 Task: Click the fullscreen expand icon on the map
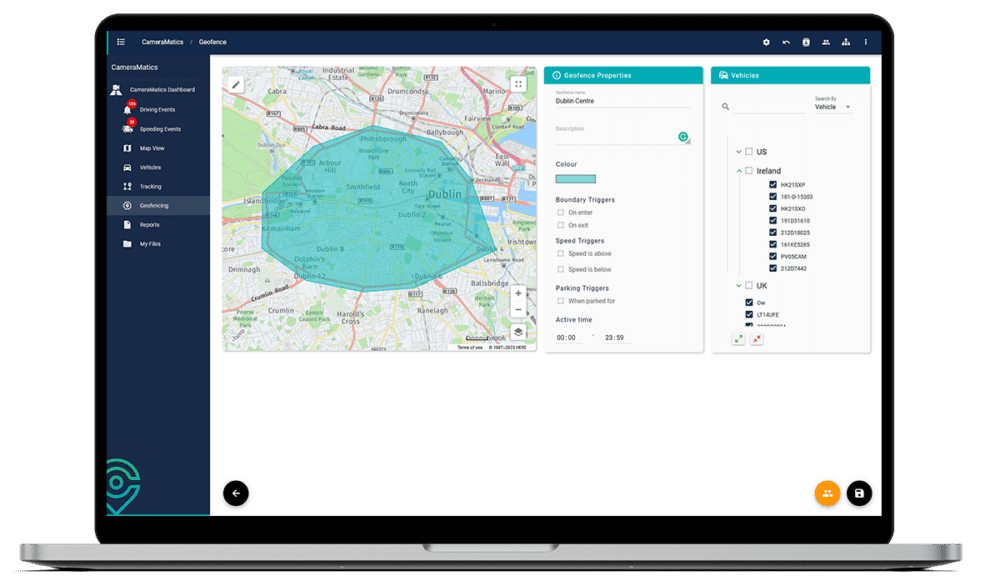pos(518,84)
